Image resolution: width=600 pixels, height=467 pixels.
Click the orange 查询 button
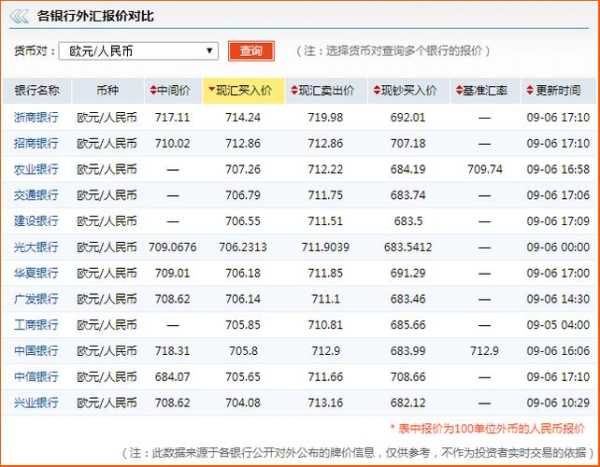(x=251, y=51)
